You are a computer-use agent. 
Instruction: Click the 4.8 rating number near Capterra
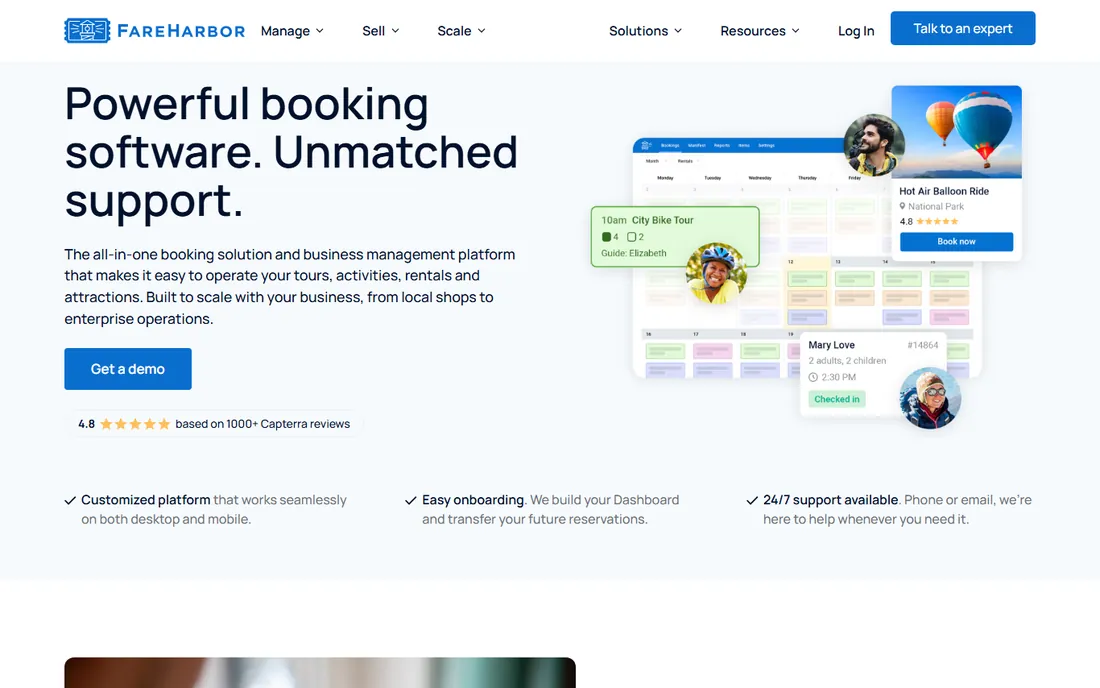[x=86, y=424]
